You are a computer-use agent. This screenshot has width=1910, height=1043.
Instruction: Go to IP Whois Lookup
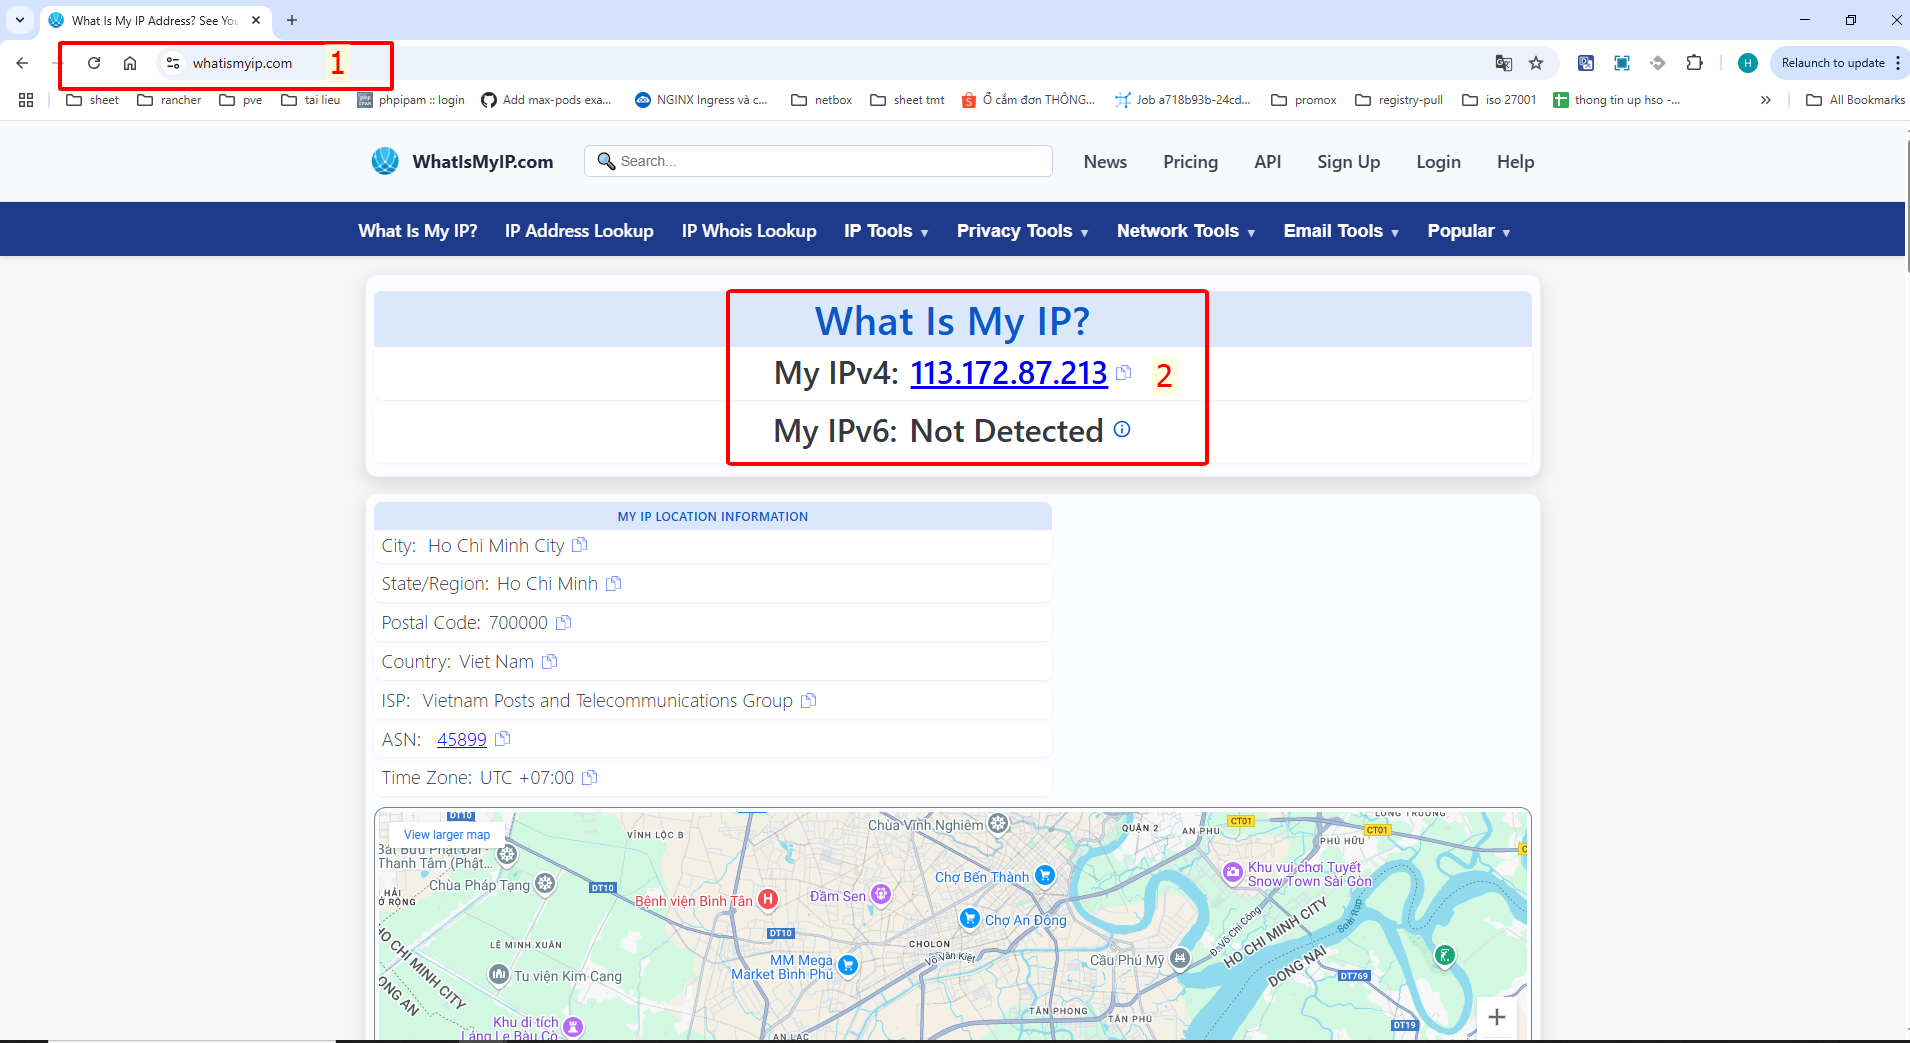coord(749,231)
